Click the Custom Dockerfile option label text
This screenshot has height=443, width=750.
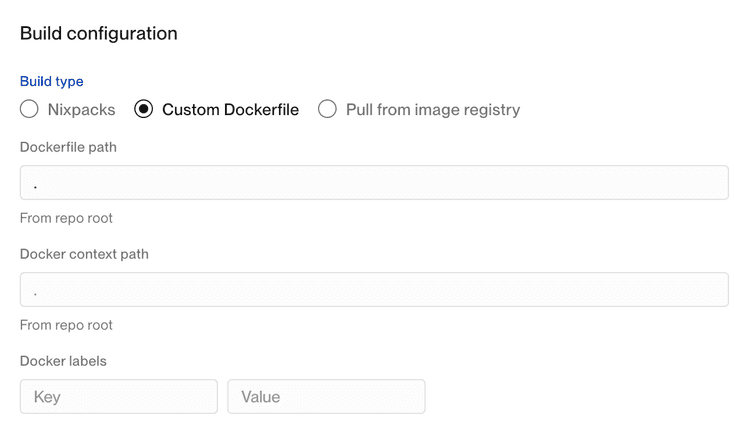click(230, 110)
